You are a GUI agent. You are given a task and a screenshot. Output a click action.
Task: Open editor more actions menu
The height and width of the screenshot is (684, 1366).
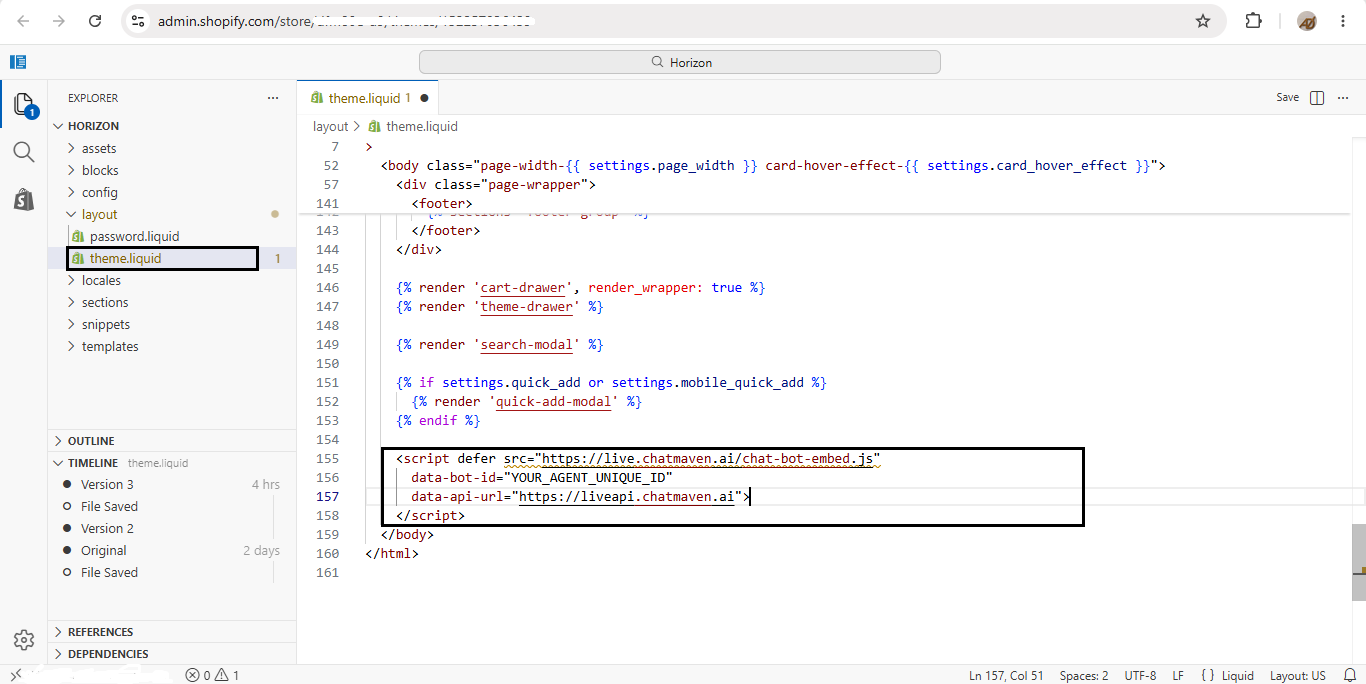click(x=1344, y=98)
